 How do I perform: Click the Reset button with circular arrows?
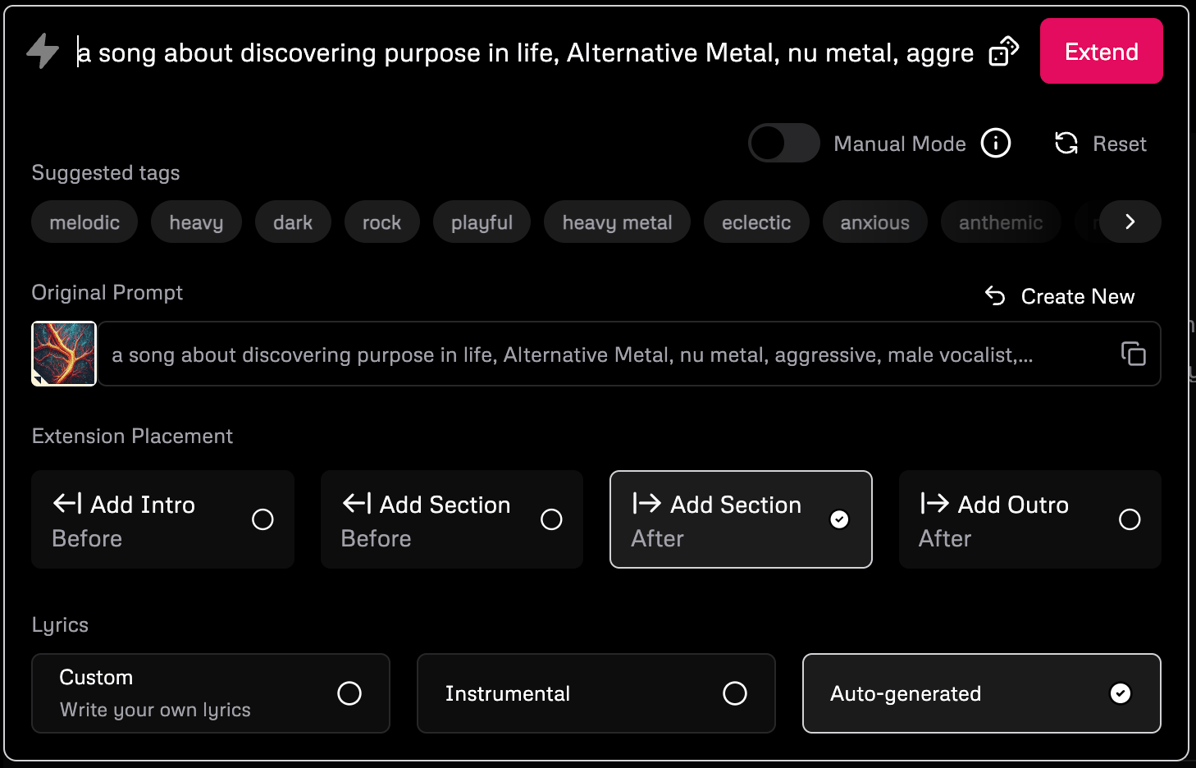(1100, 144)
